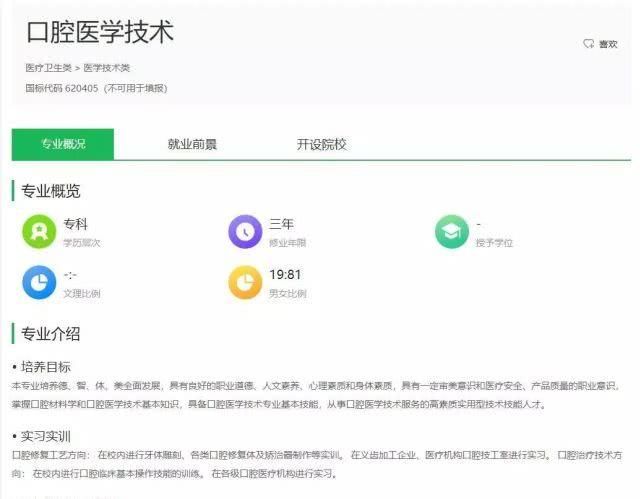This screenshot has width=640, height=499.
Task: Click the 医疗卫生类 breadcrumb link
Action: click(49, 68)
